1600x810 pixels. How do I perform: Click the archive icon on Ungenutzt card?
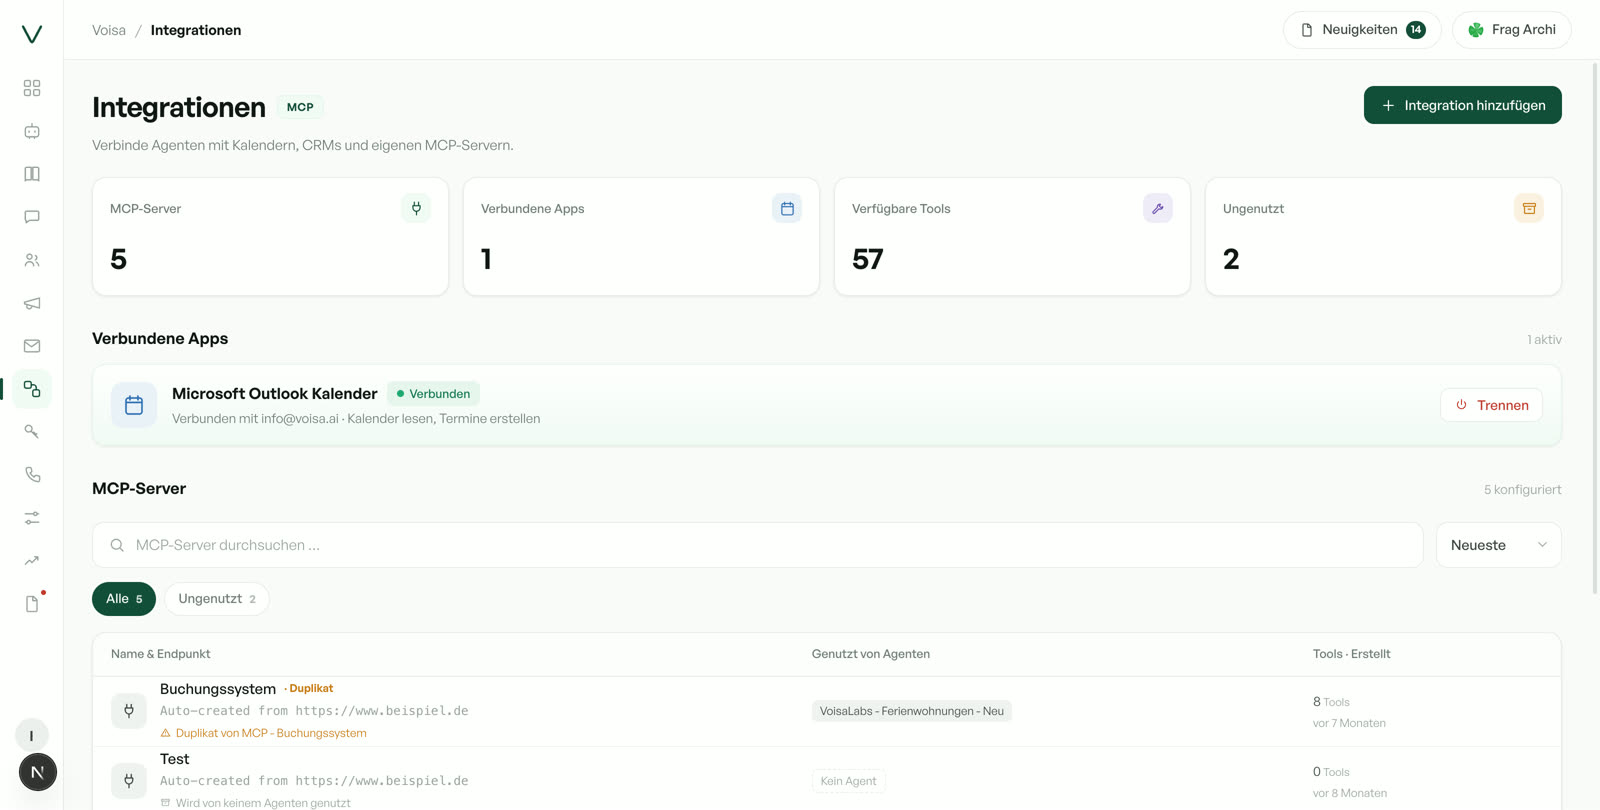(1529, 208)
